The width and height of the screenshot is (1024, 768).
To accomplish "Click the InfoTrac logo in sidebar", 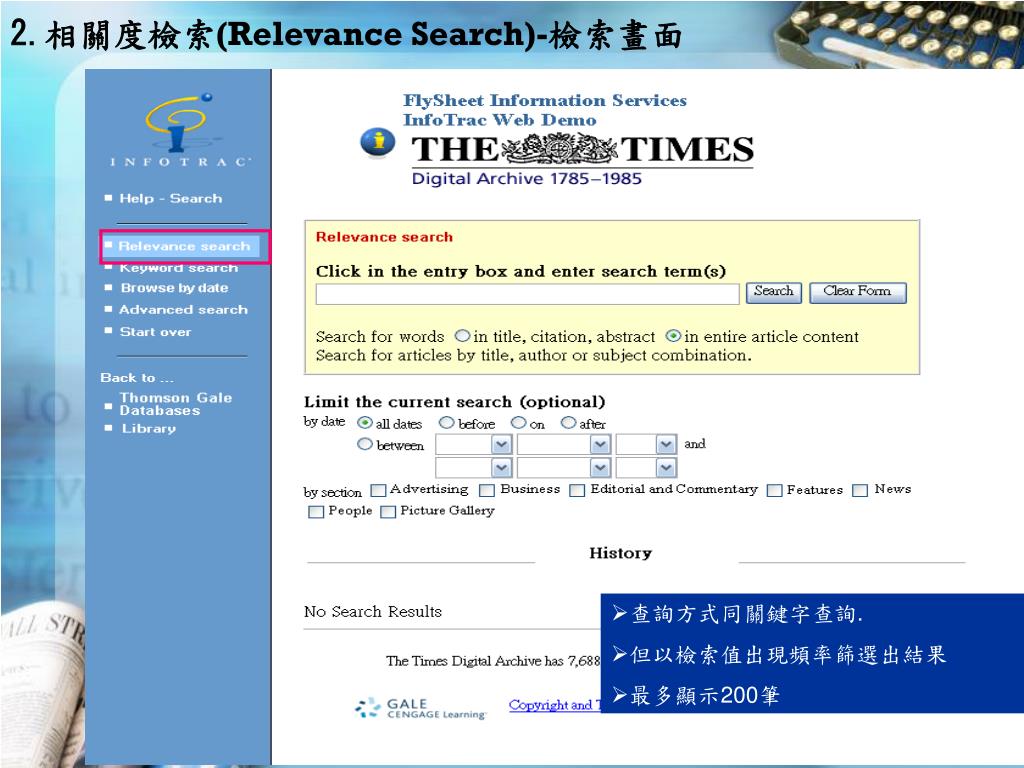I will click(178, 129).
